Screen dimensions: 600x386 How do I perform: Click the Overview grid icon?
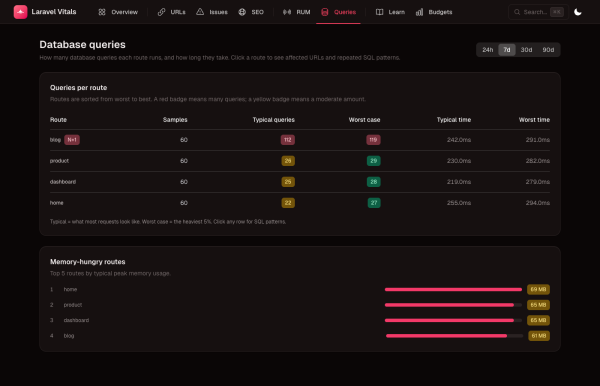coord(102,12)
